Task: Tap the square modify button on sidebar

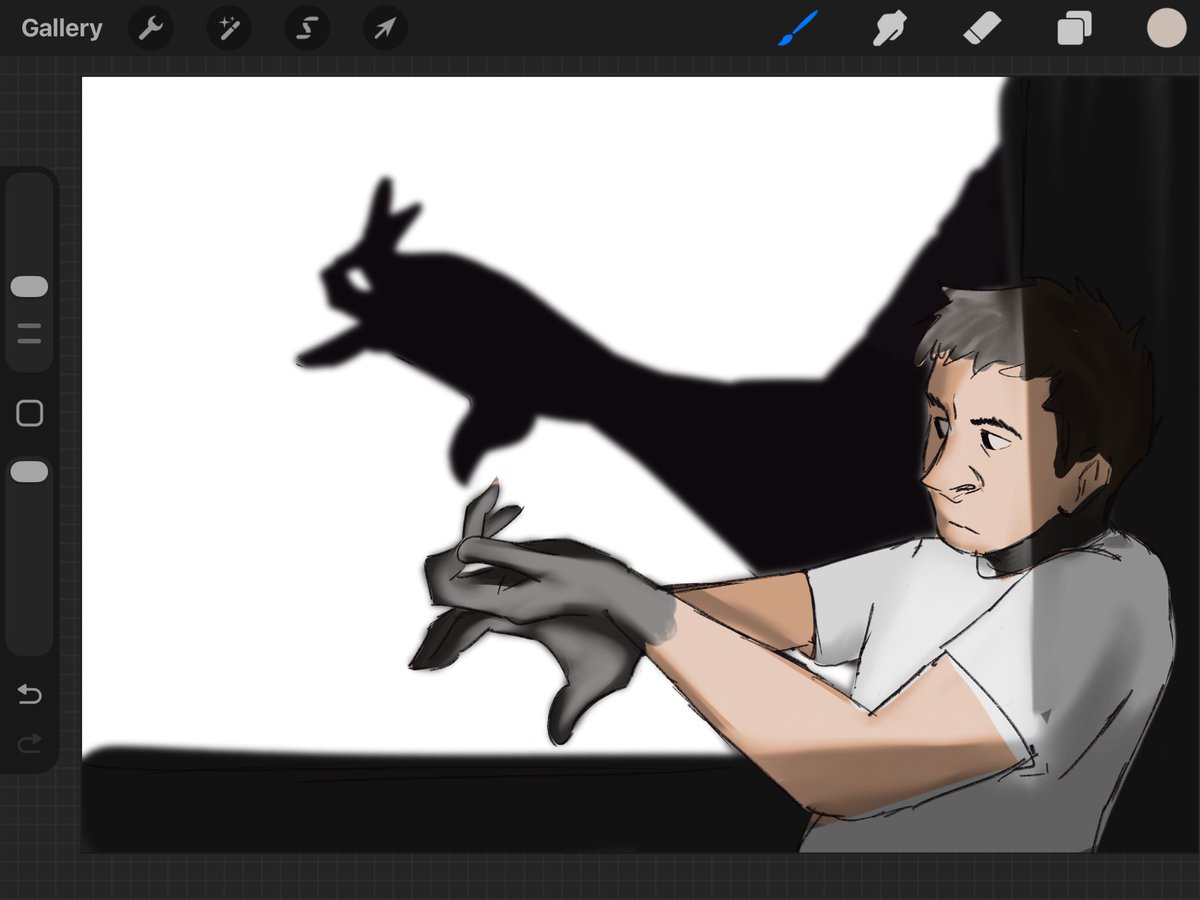Action: tap(30, 413)
